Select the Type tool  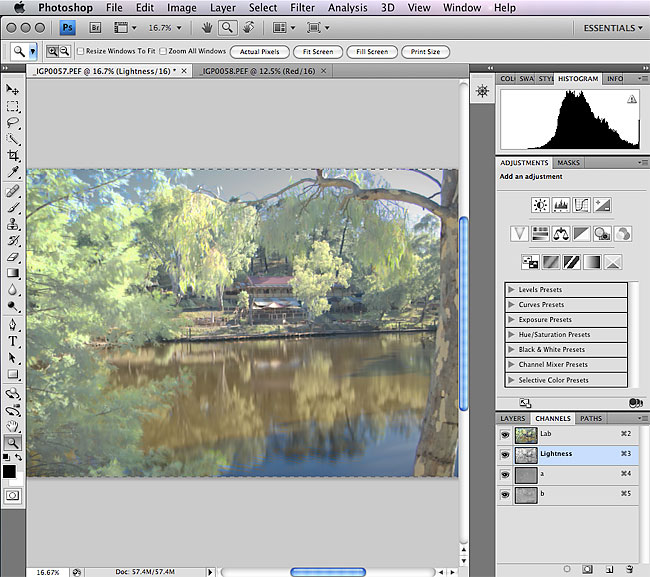[13, 340]
